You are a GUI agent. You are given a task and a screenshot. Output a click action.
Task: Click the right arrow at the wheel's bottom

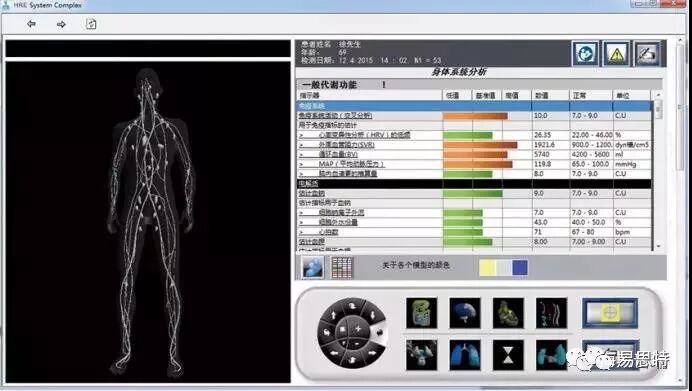(372, 353)
